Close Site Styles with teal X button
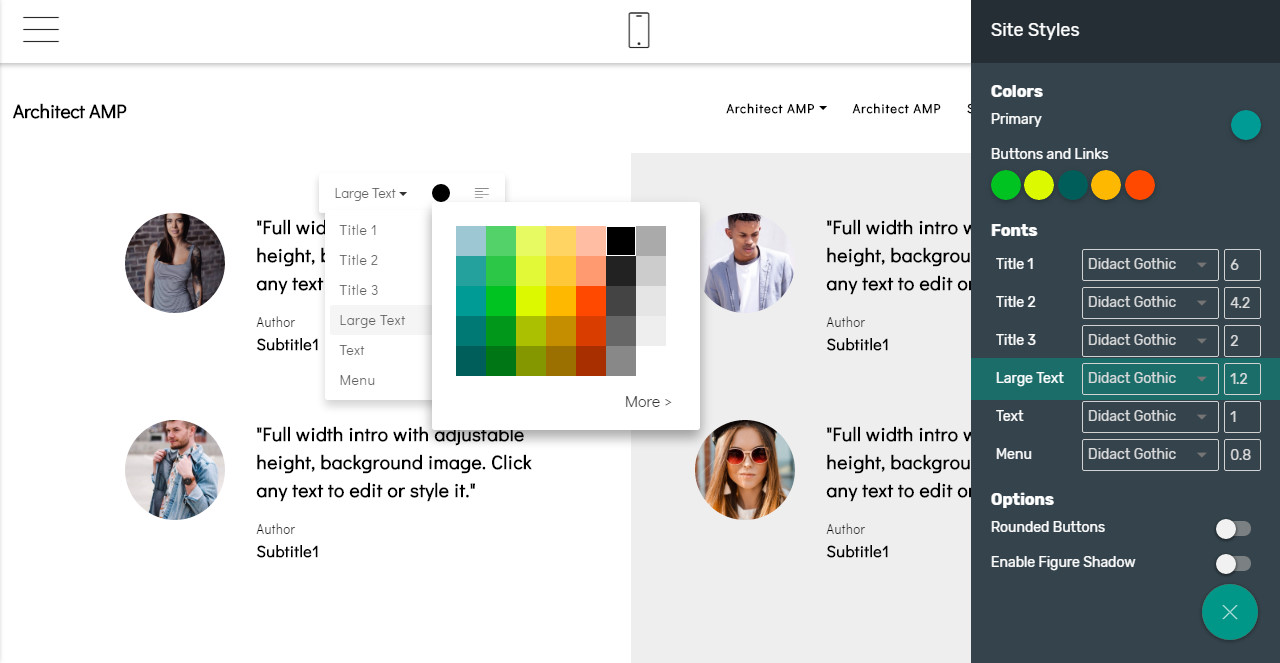The width and height of the screenshot is (1280, 663). [1229, 612]
